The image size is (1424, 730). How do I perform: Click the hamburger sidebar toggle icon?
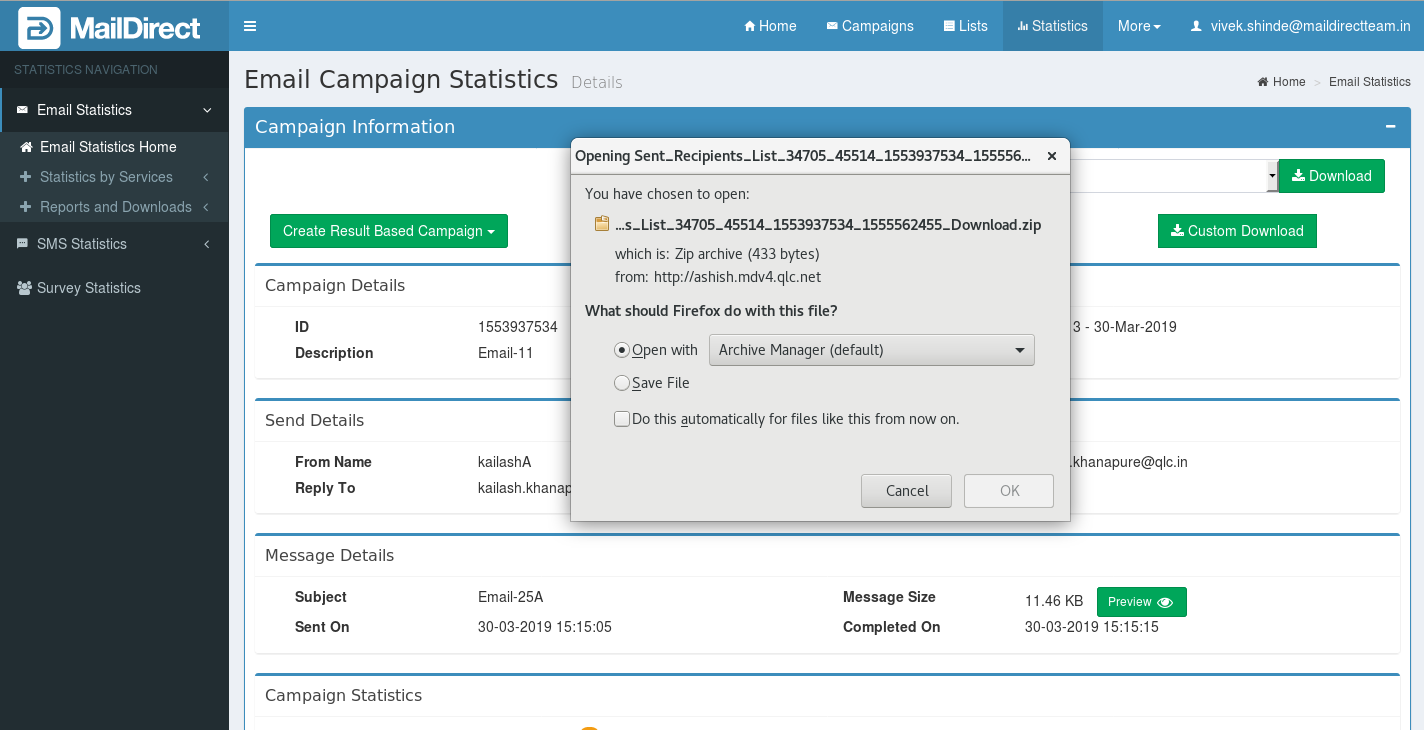coord(250,26)
